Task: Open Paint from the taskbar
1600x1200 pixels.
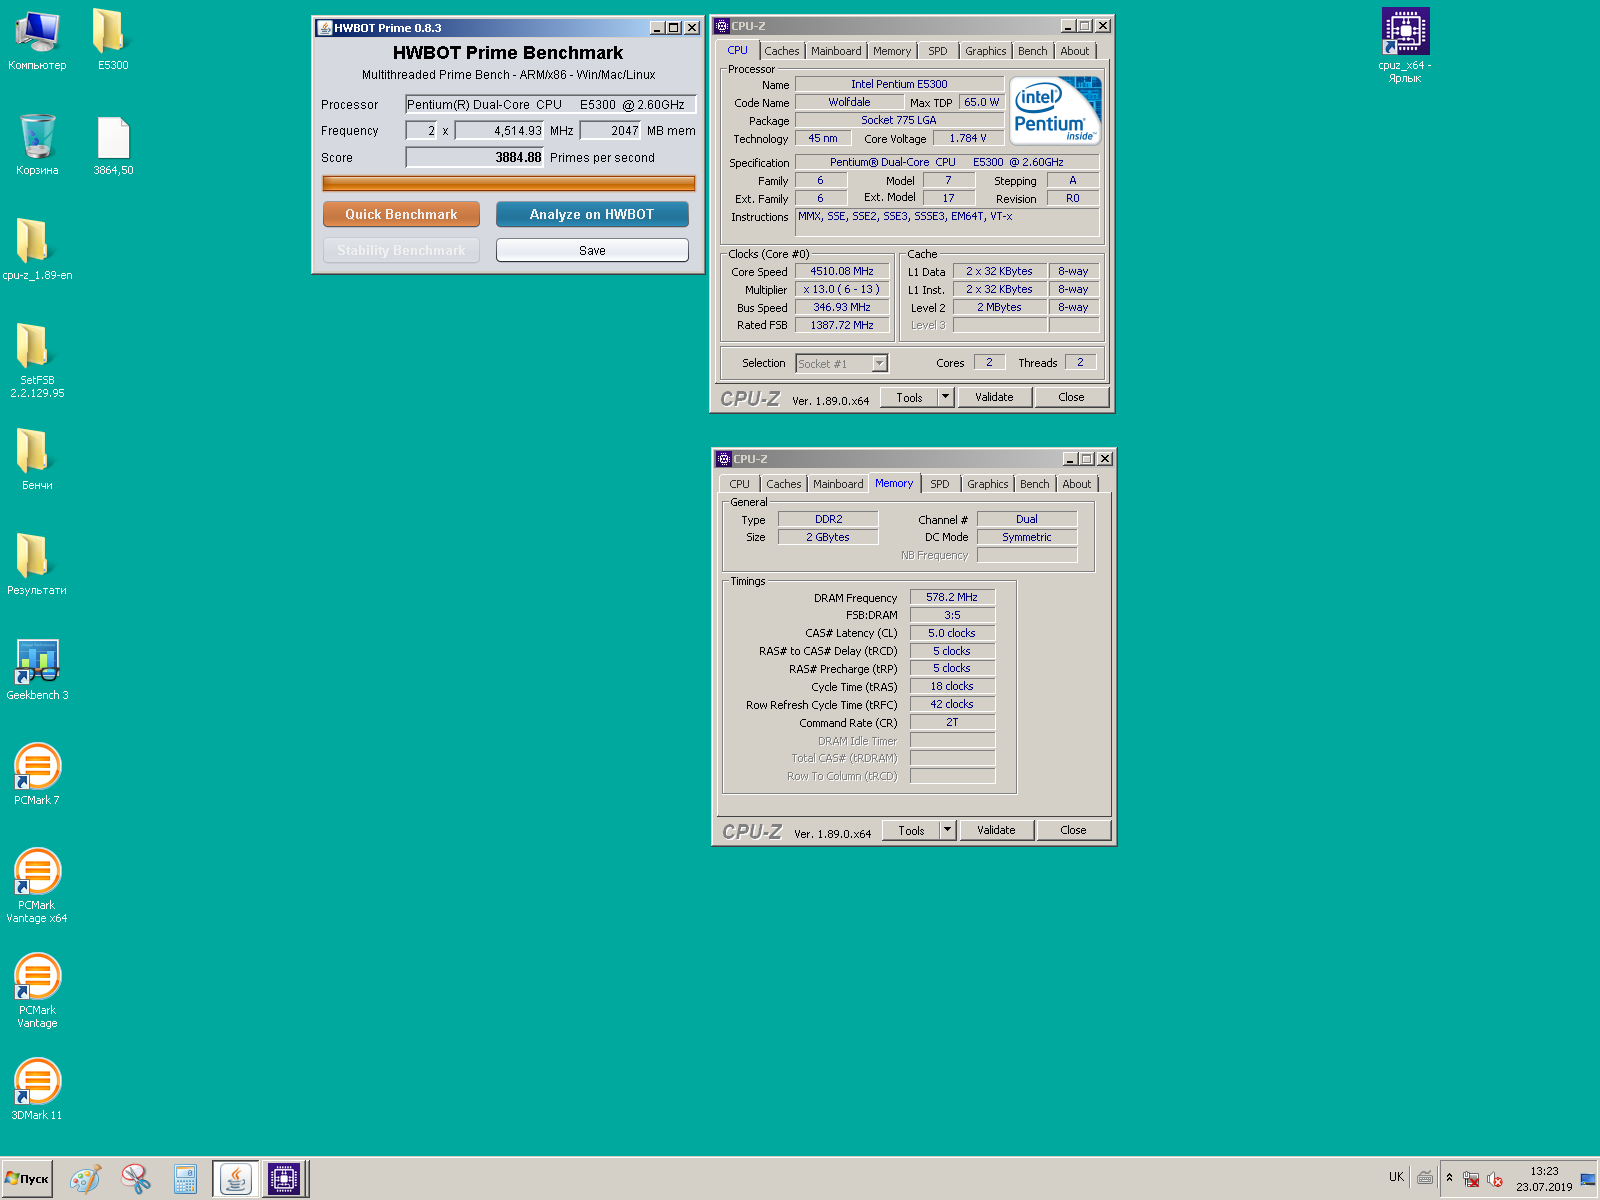Action: point(85,1179)
